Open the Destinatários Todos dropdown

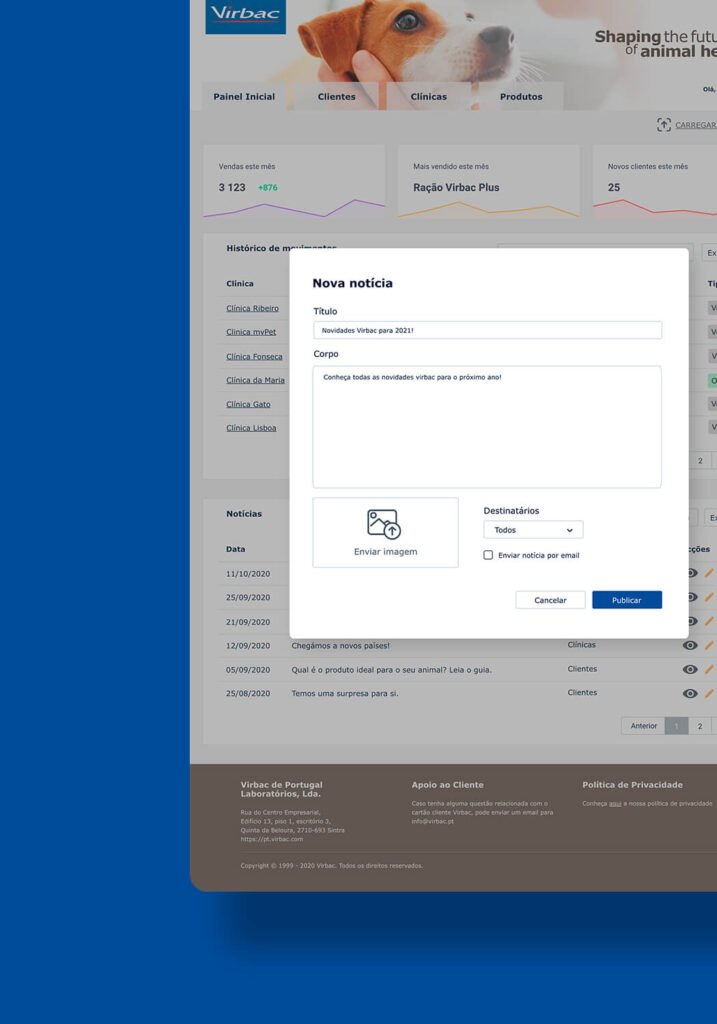click(533, 530)
